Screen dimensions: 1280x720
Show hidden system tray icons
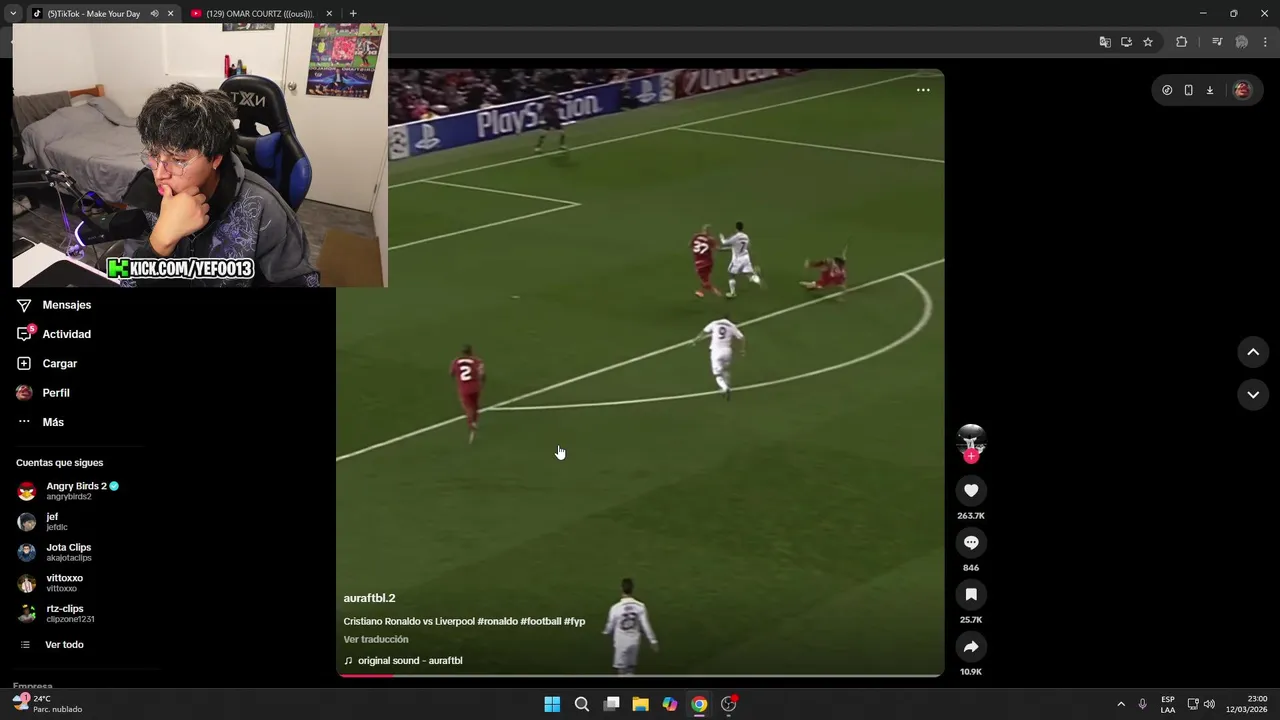[x=1121, y=704]
